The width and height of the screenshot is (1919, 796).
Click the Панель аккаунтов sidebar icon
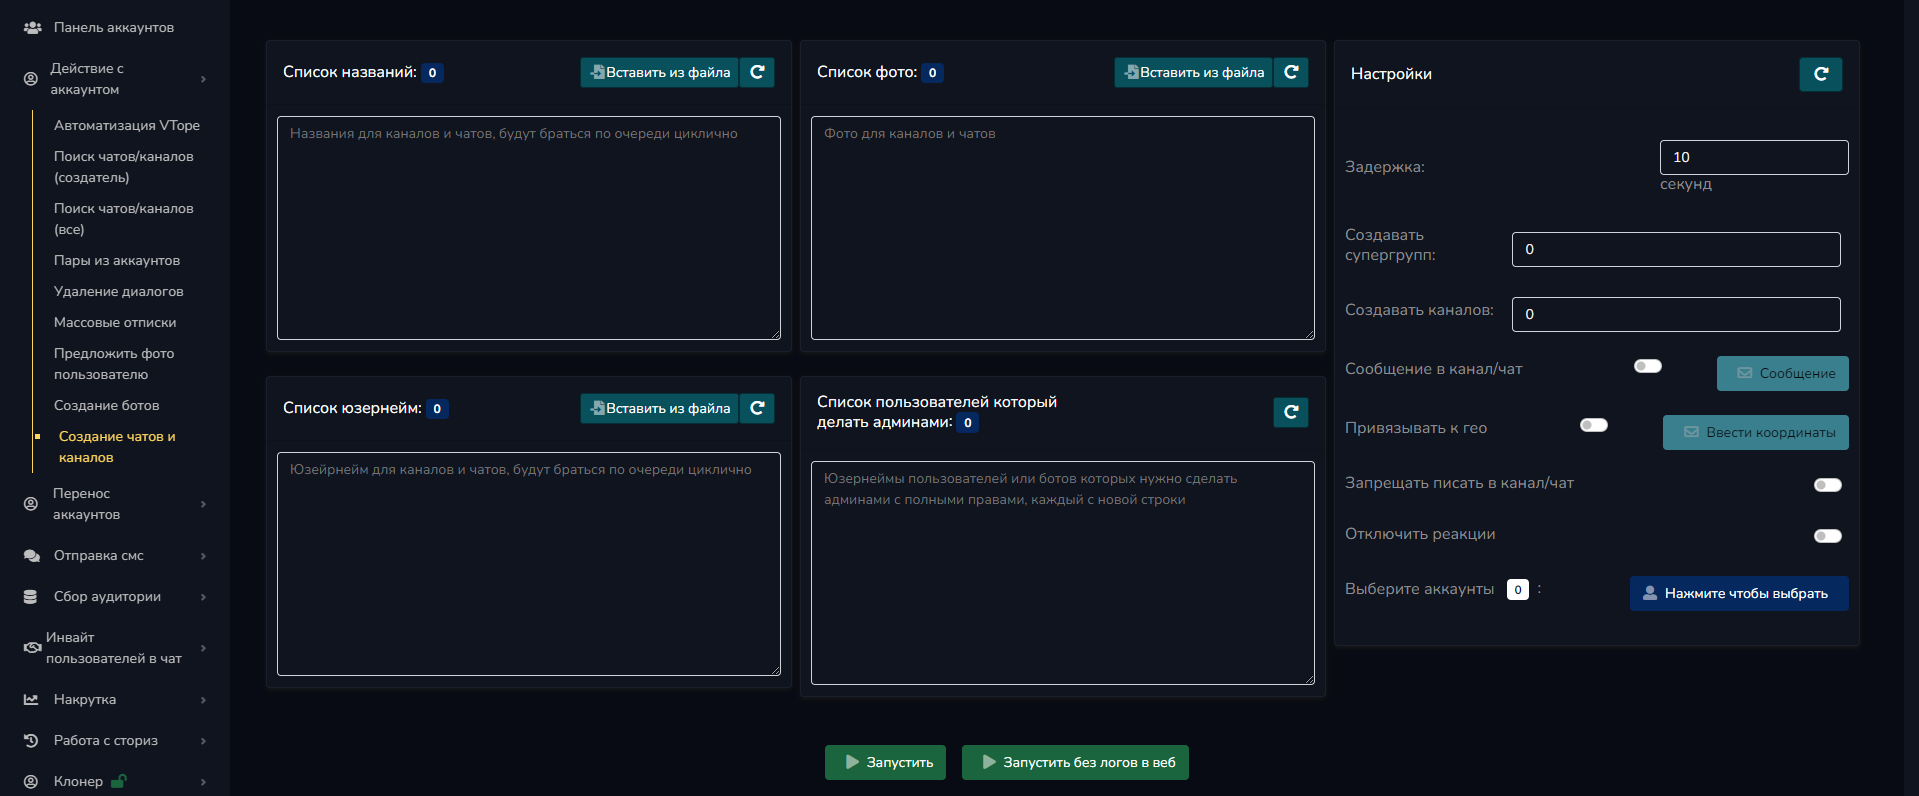tap(32, 28)
